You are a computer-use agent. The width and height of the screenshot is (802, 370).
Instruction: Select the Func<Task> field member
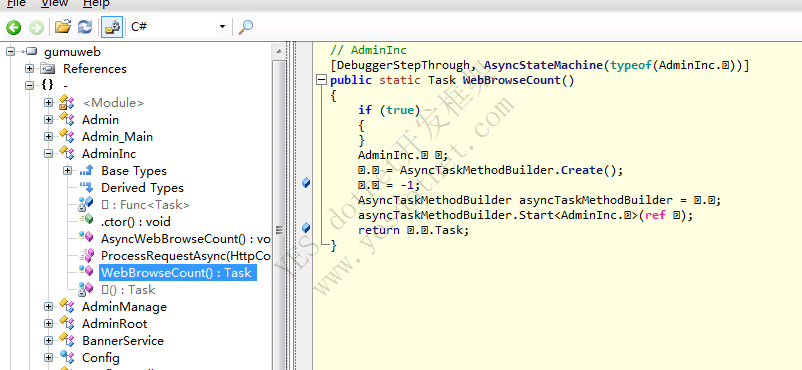tap(145, 205)
